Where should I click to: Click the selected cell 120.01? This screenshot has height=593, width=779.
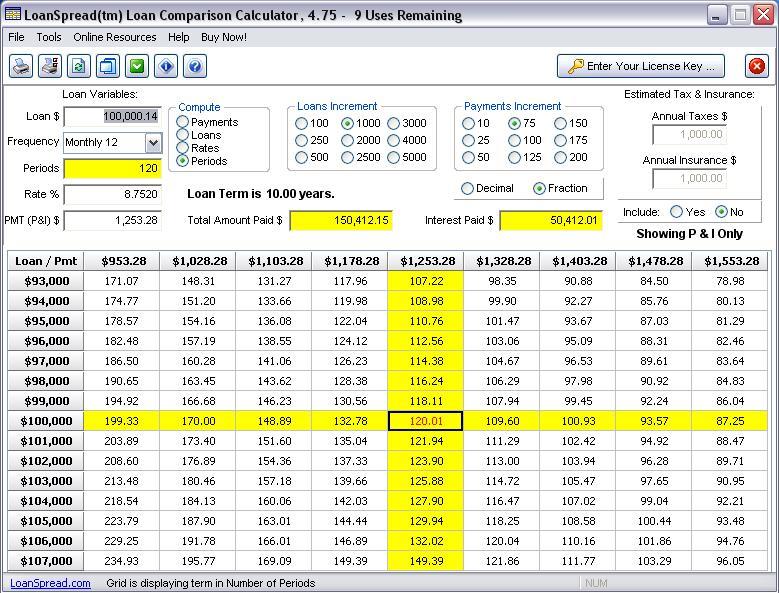pos(426,421)
